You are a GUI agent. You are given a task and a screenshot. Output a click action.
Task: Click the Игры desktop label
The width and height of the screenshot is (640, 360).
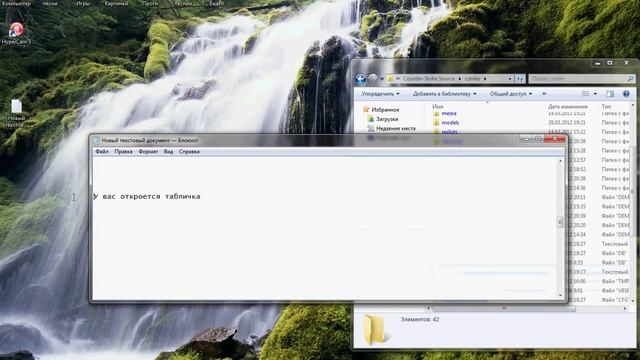coord(83,3)
